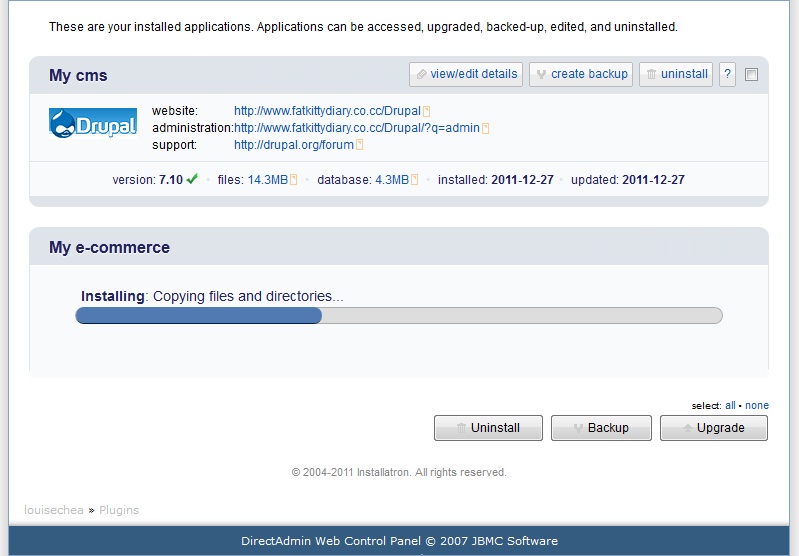The width and height of the screenshot is (799, 556).
Task: Click the icon next to database 4.3MB
Action: pyautogui.click(x=415, y=179)
